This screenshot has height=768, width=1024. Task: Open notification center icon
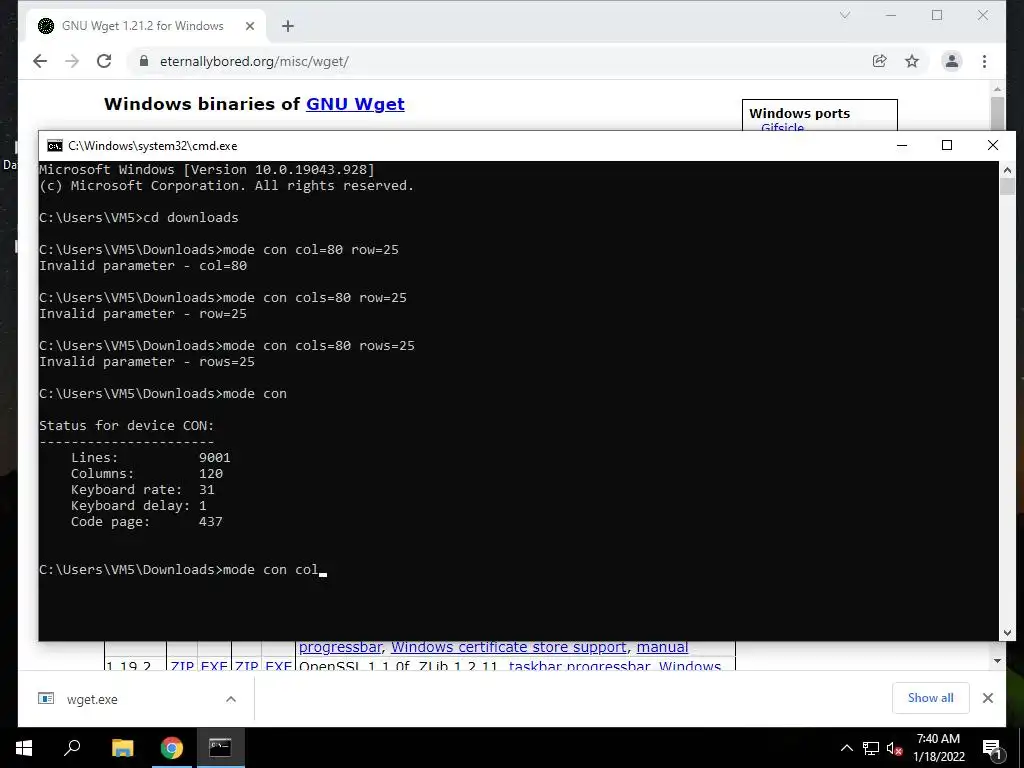pyautogui.click(x=992, y=748)
